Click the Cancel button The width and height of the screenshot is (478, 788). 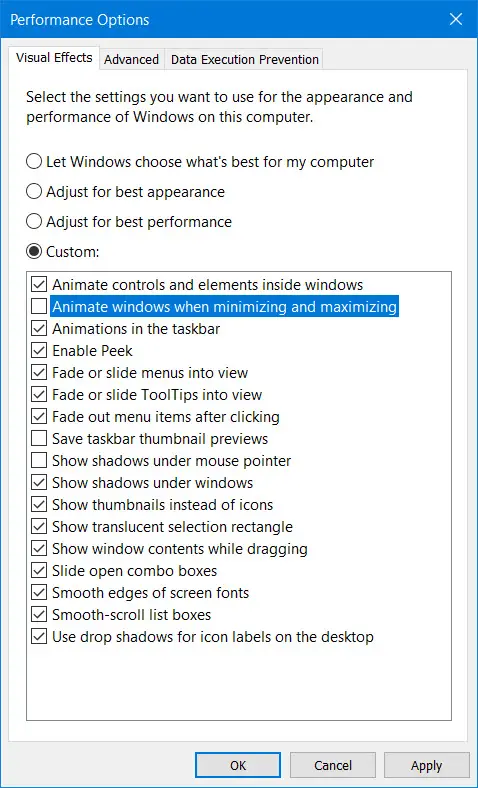332,765
